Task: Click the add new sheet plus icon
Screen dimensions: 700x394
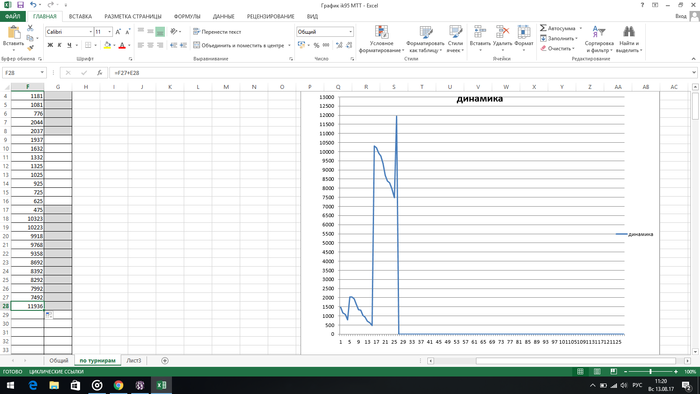Action: pos(165,361)
